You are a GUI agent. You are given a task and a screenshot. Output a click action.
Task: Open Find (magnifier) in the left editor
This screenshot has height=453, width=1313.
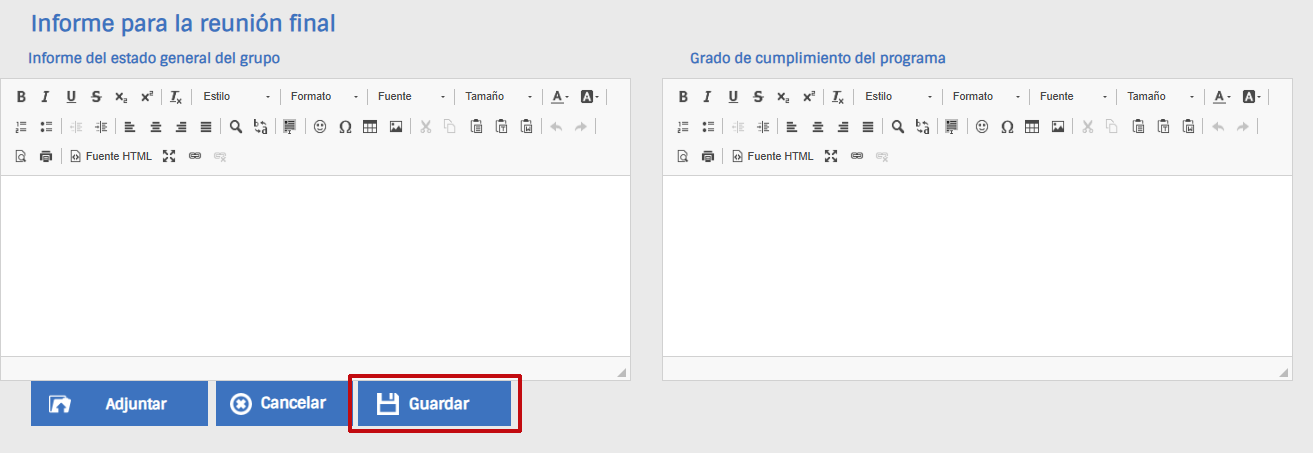(236, 127)
